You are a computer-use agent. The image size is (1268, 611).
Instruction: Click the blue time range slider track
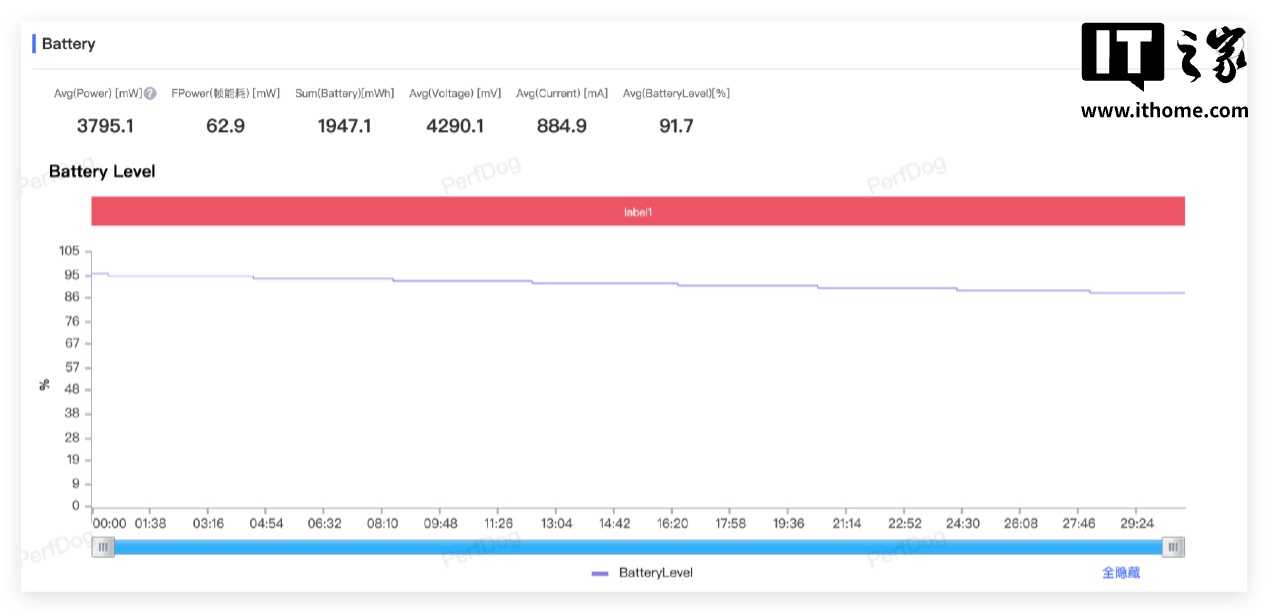[x=640, y=547]
